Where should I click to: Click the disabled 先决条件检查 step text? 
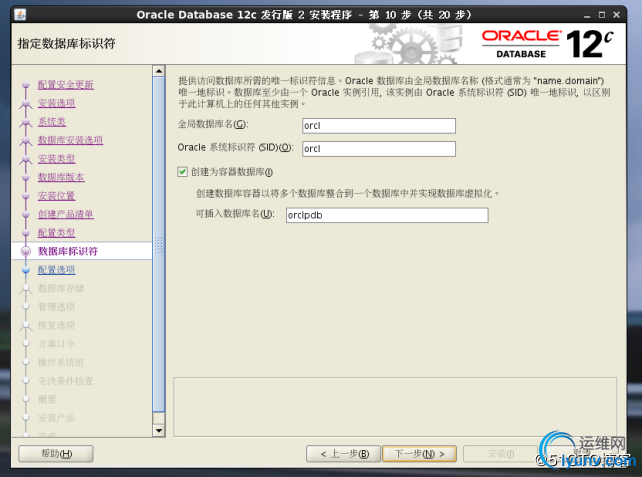(x=66, y=381)
